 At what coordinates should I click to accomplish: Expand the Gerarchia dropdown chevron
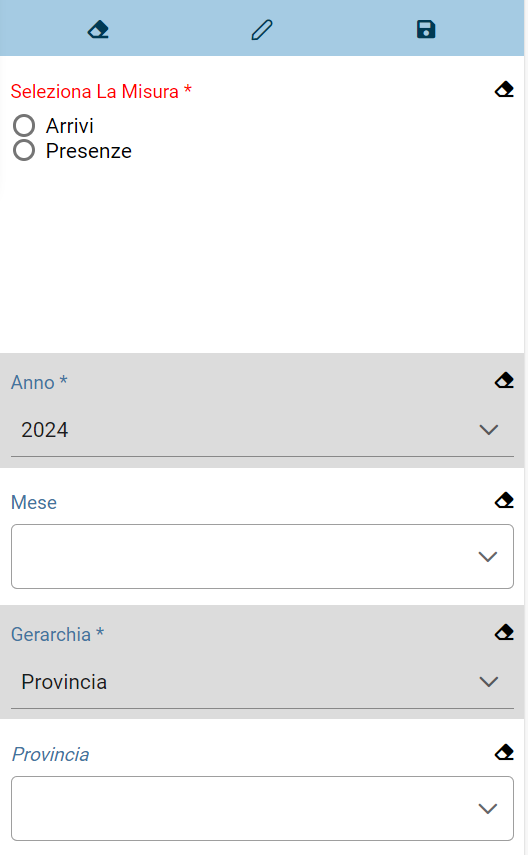coord(488,682)
